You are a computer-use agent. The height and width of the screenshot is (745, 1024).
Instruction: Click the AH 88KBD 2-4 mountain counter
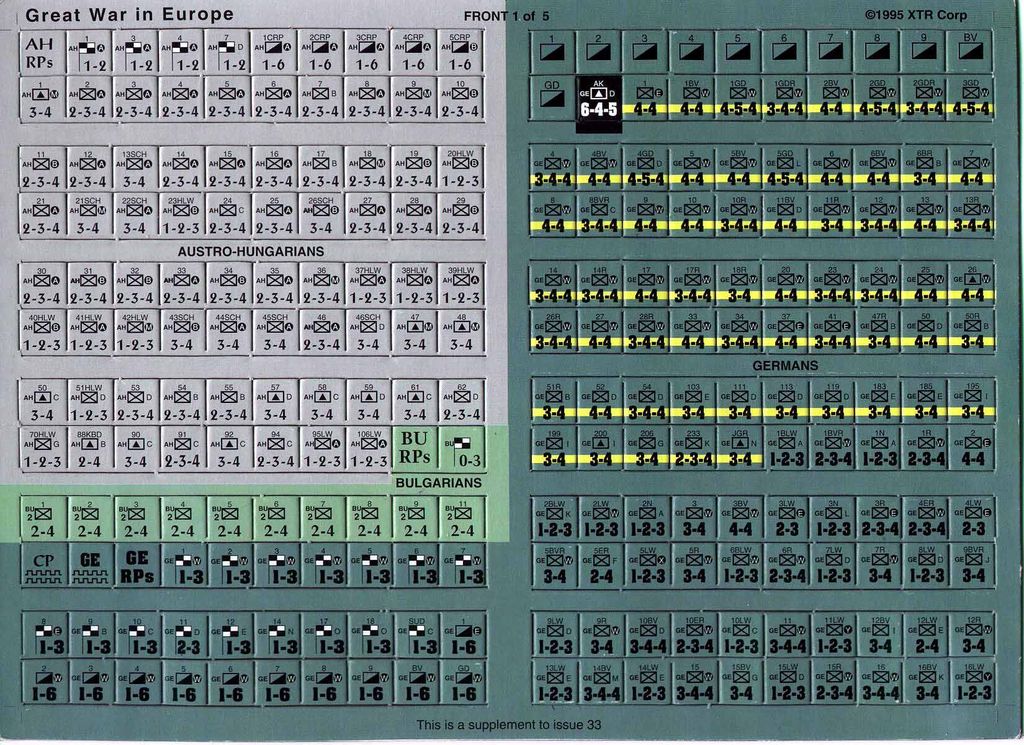coord(89,447)
